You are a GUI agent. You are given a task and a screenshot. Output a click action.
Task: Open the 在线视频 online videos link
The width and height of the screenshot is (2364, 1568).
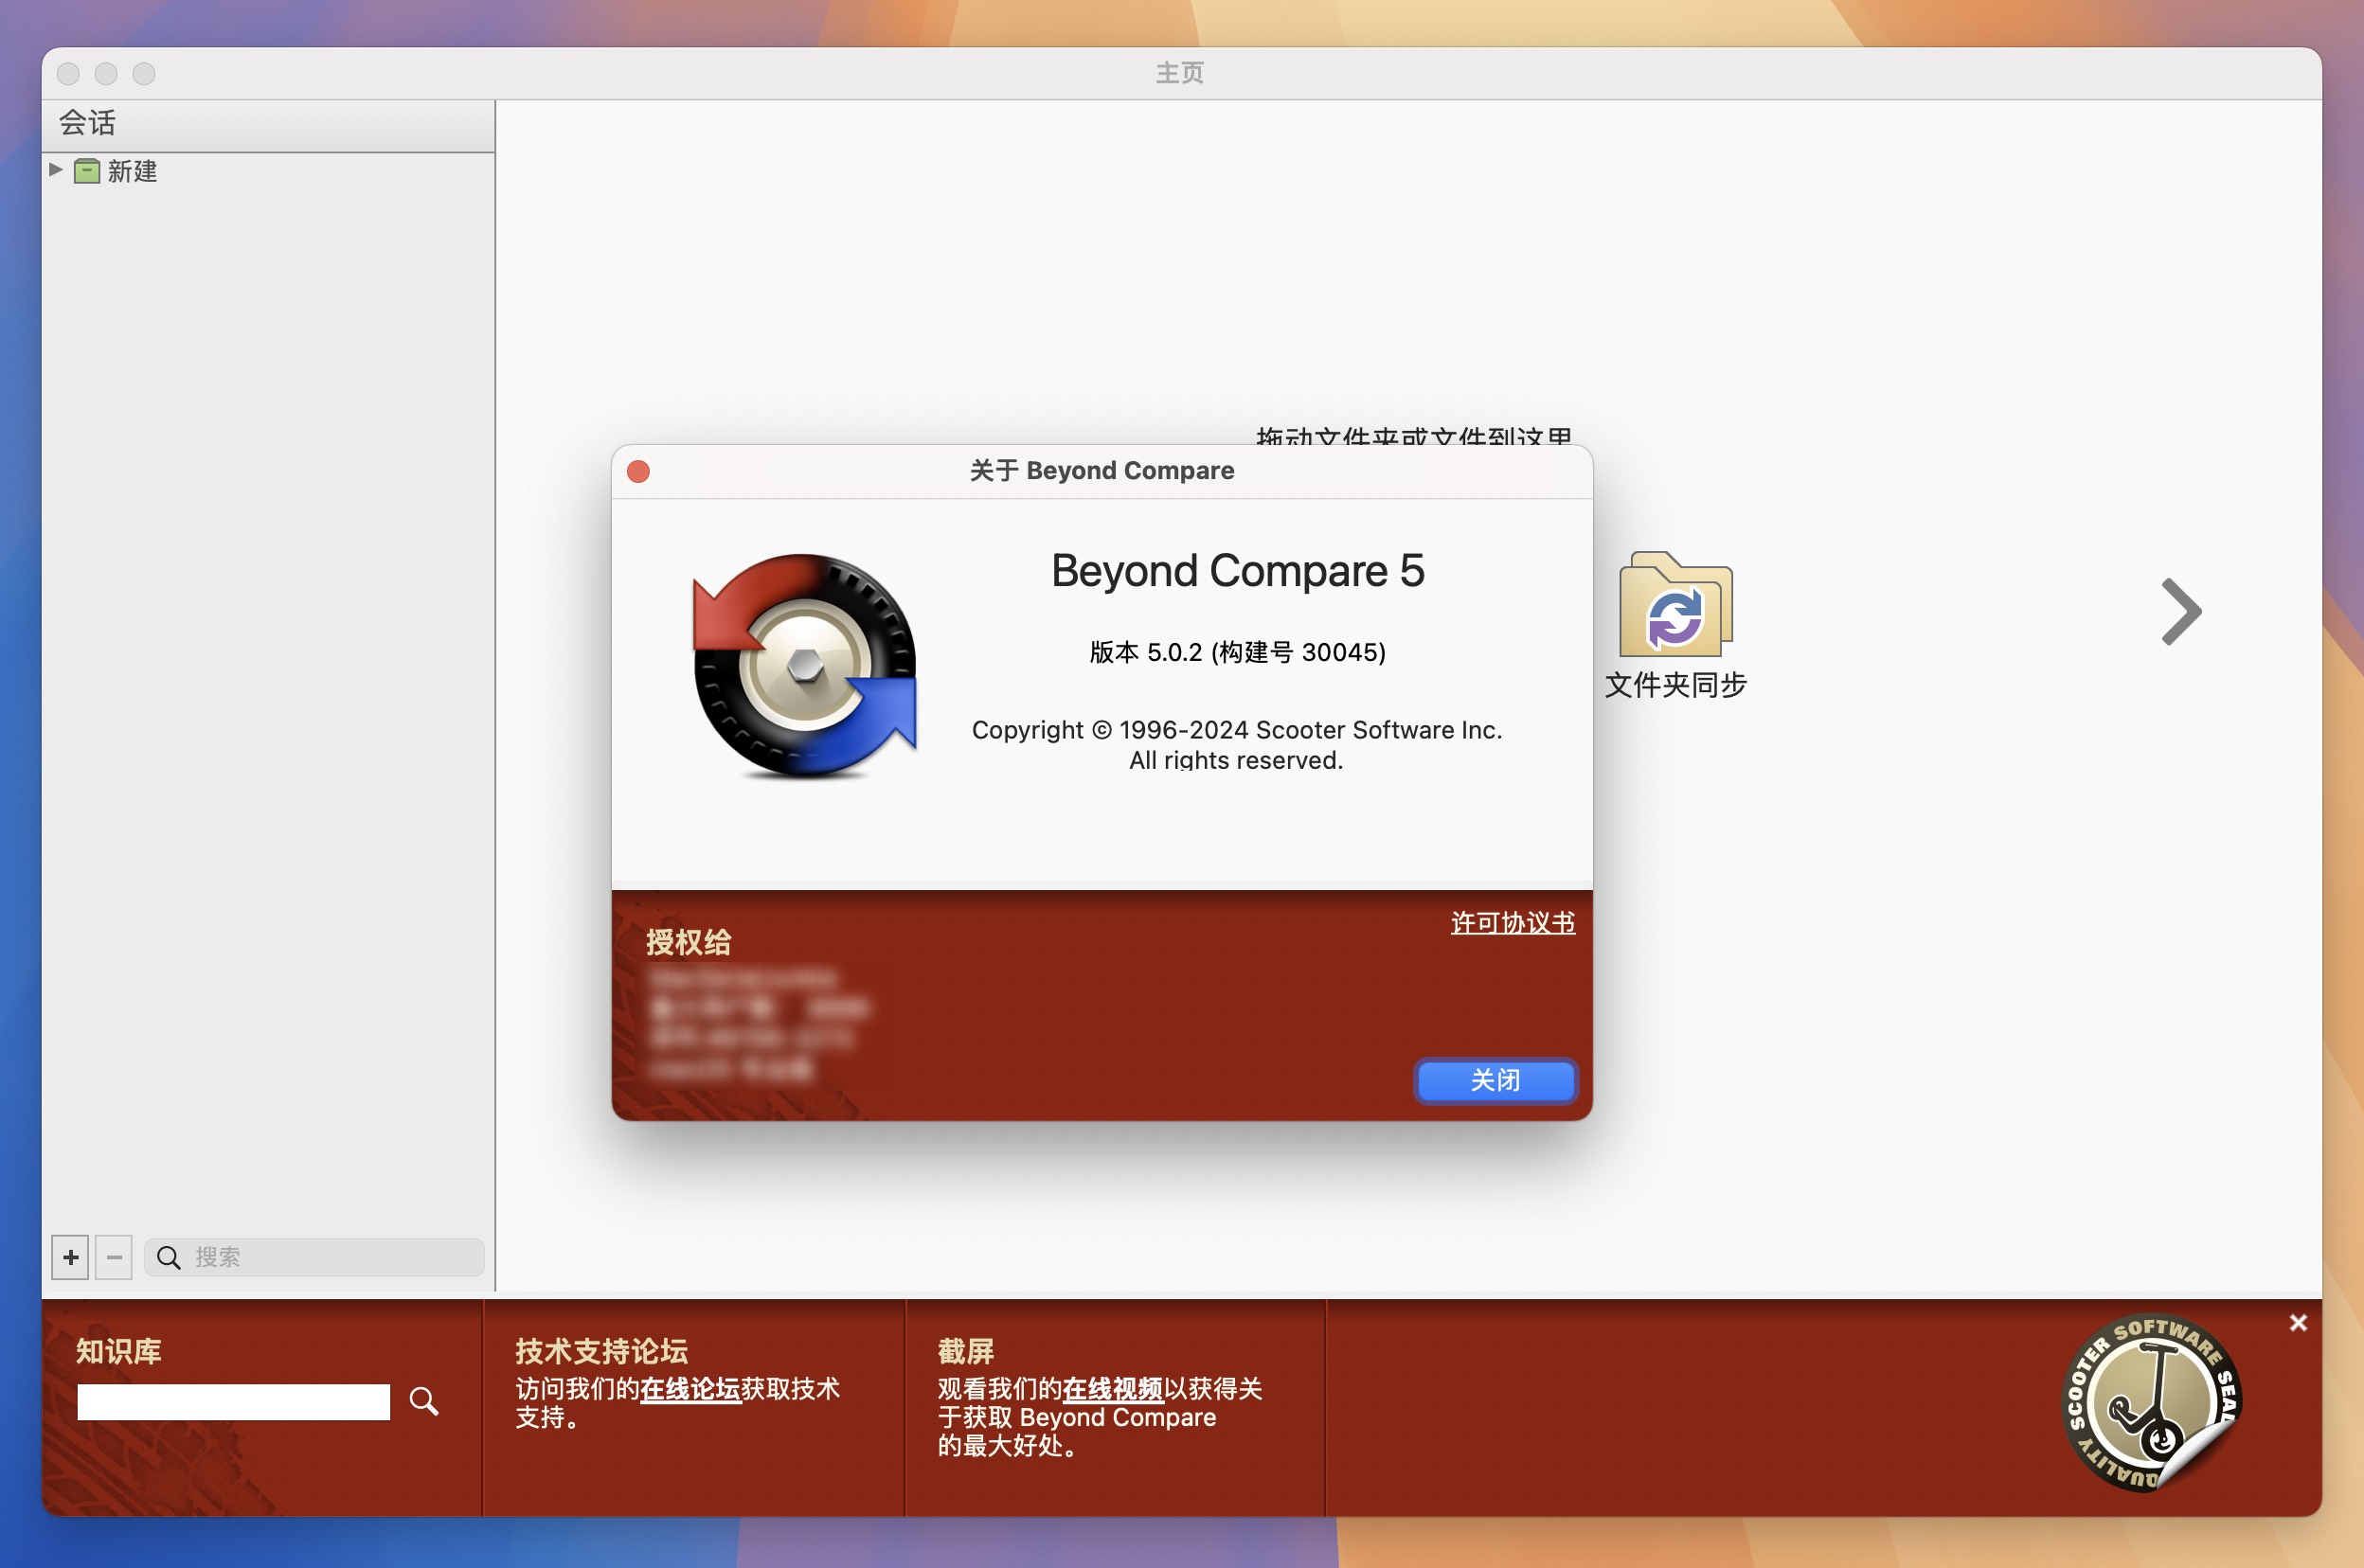click(1112, 1389)
